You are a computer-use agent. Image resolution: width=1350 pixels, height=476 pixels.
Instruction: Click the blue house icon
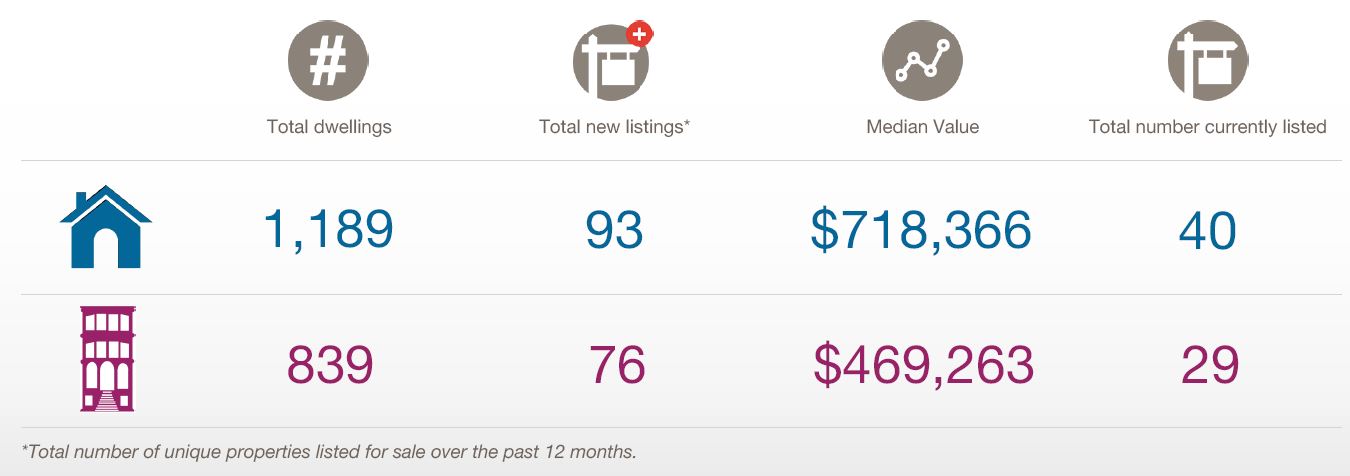[x=106, y=227]
